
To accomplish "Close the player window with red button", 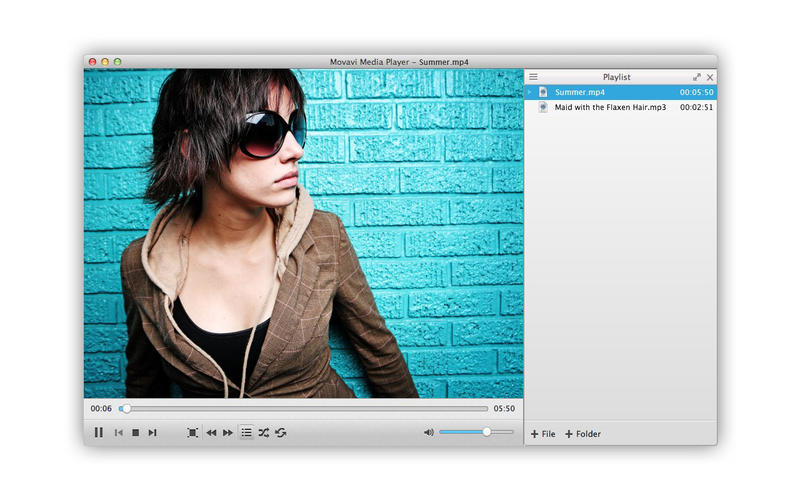I will [92, 62].
